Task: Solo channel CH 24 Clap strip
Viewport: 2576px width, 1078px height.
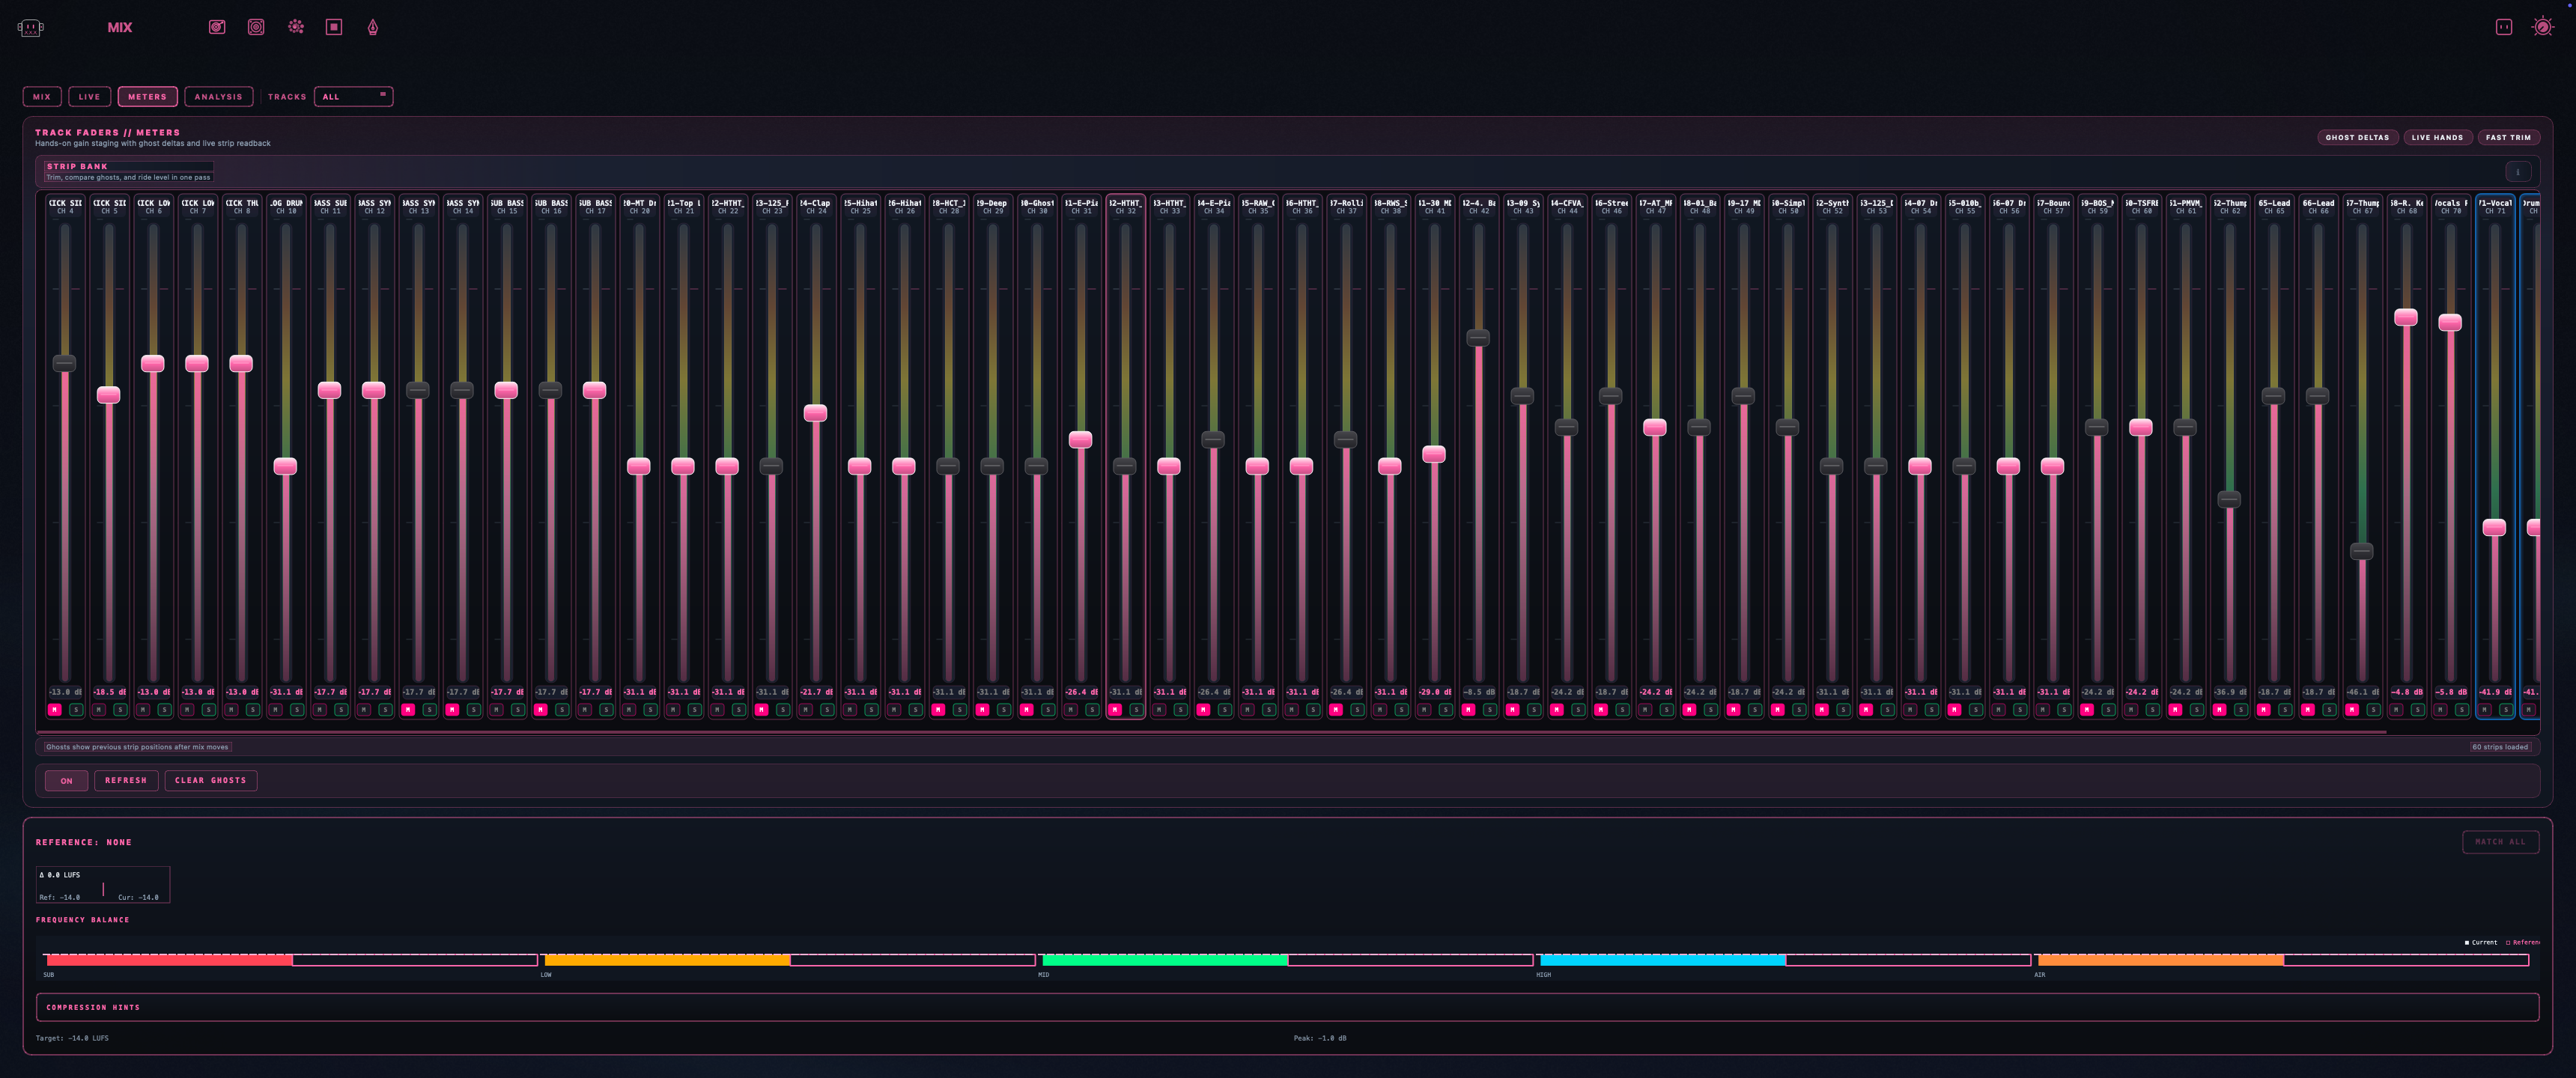Action: tap(827, 710)
